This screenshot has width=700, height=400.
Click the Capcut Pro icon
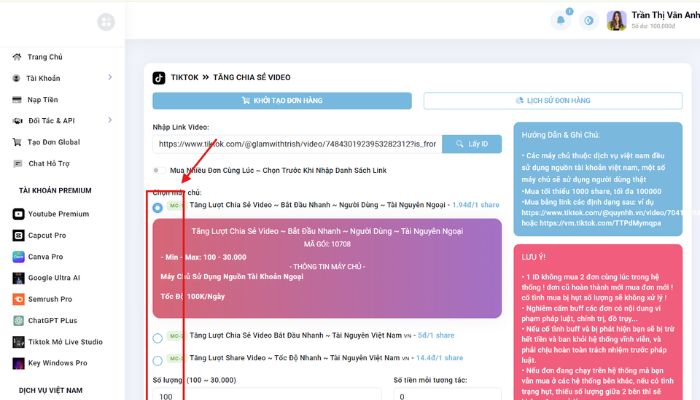coord(18,235)
